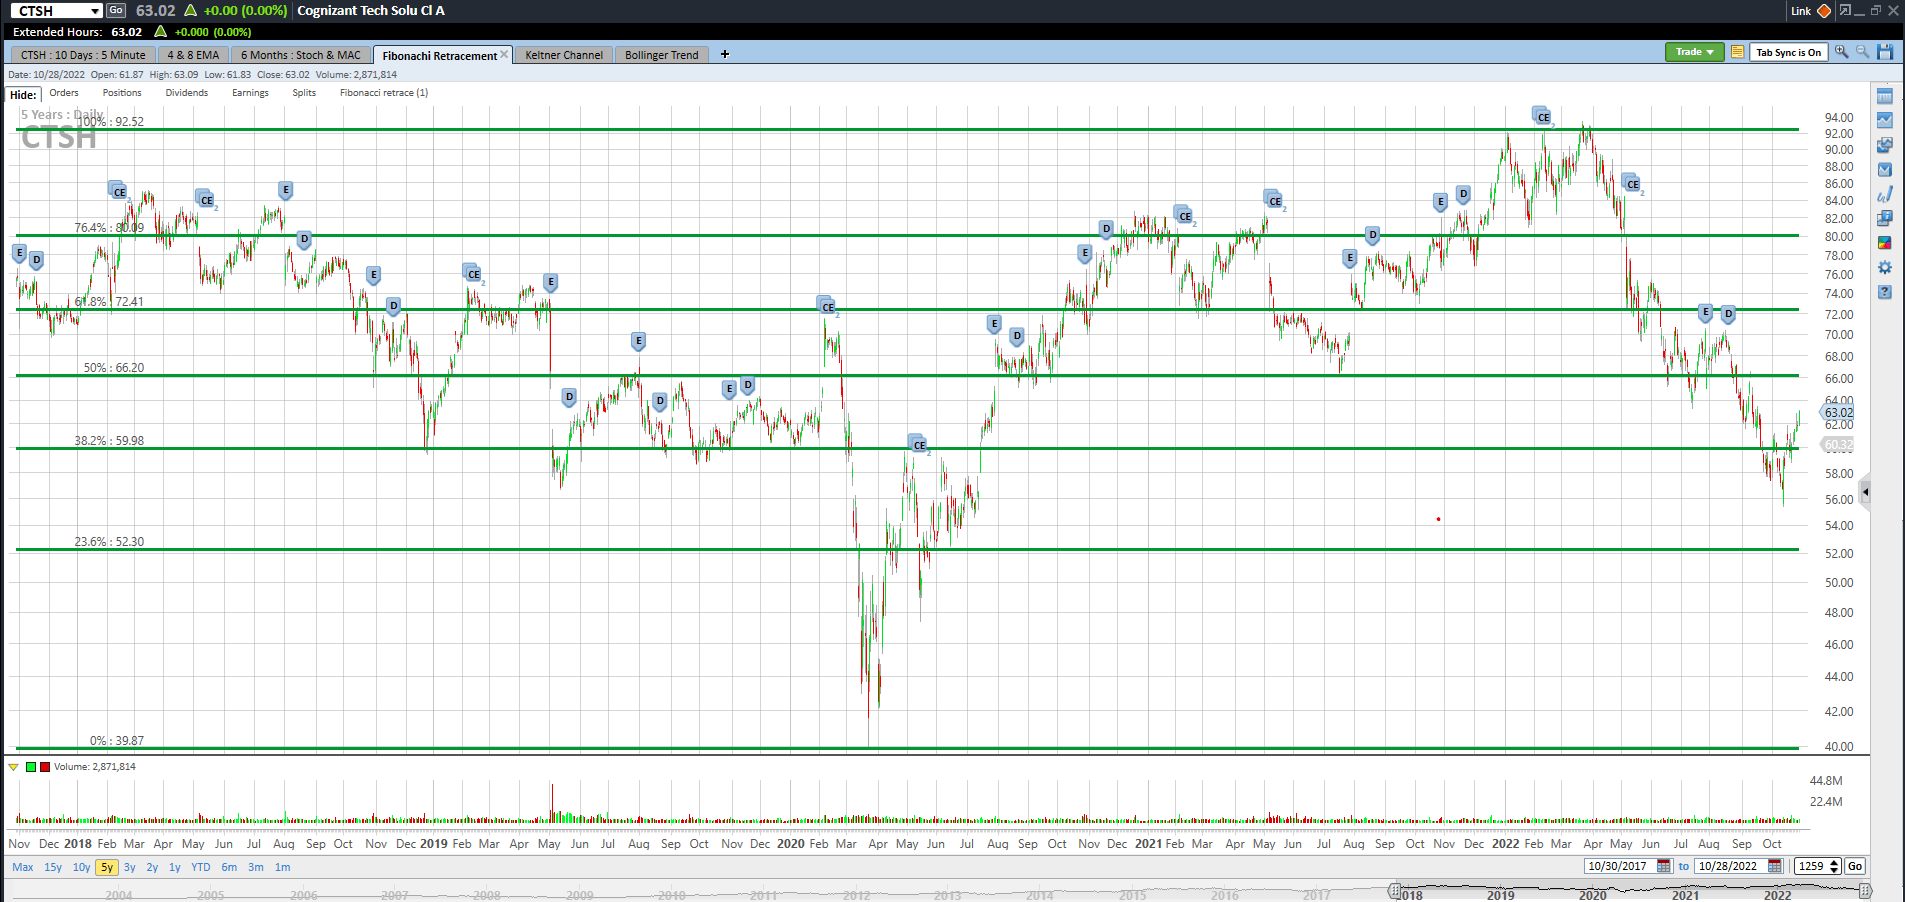Toggle Fibonacci retrace (1) visibility

[x=384, y=93]
